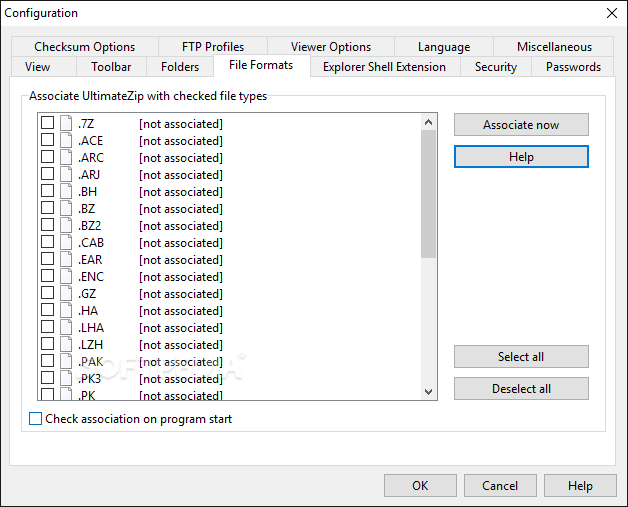
Task: Click the Help button under Associate now
Action: click(521, 157)
